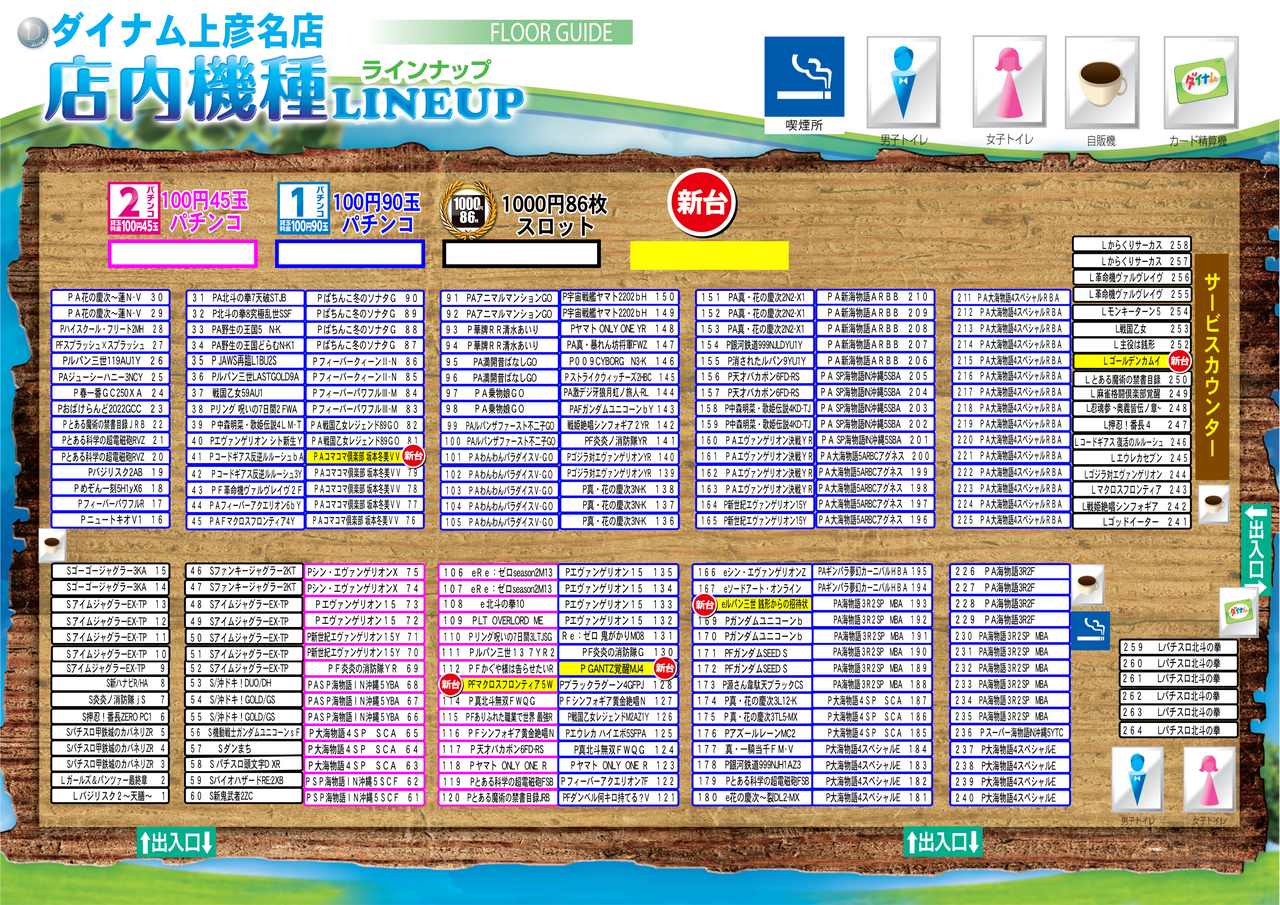Click the blue-bordered legend box
The image size is (1280, 905).
350,254
